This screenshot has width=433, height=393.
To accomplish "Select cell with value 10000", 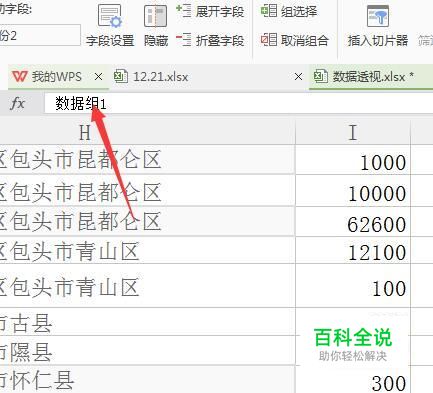I will tap(353, 190).
